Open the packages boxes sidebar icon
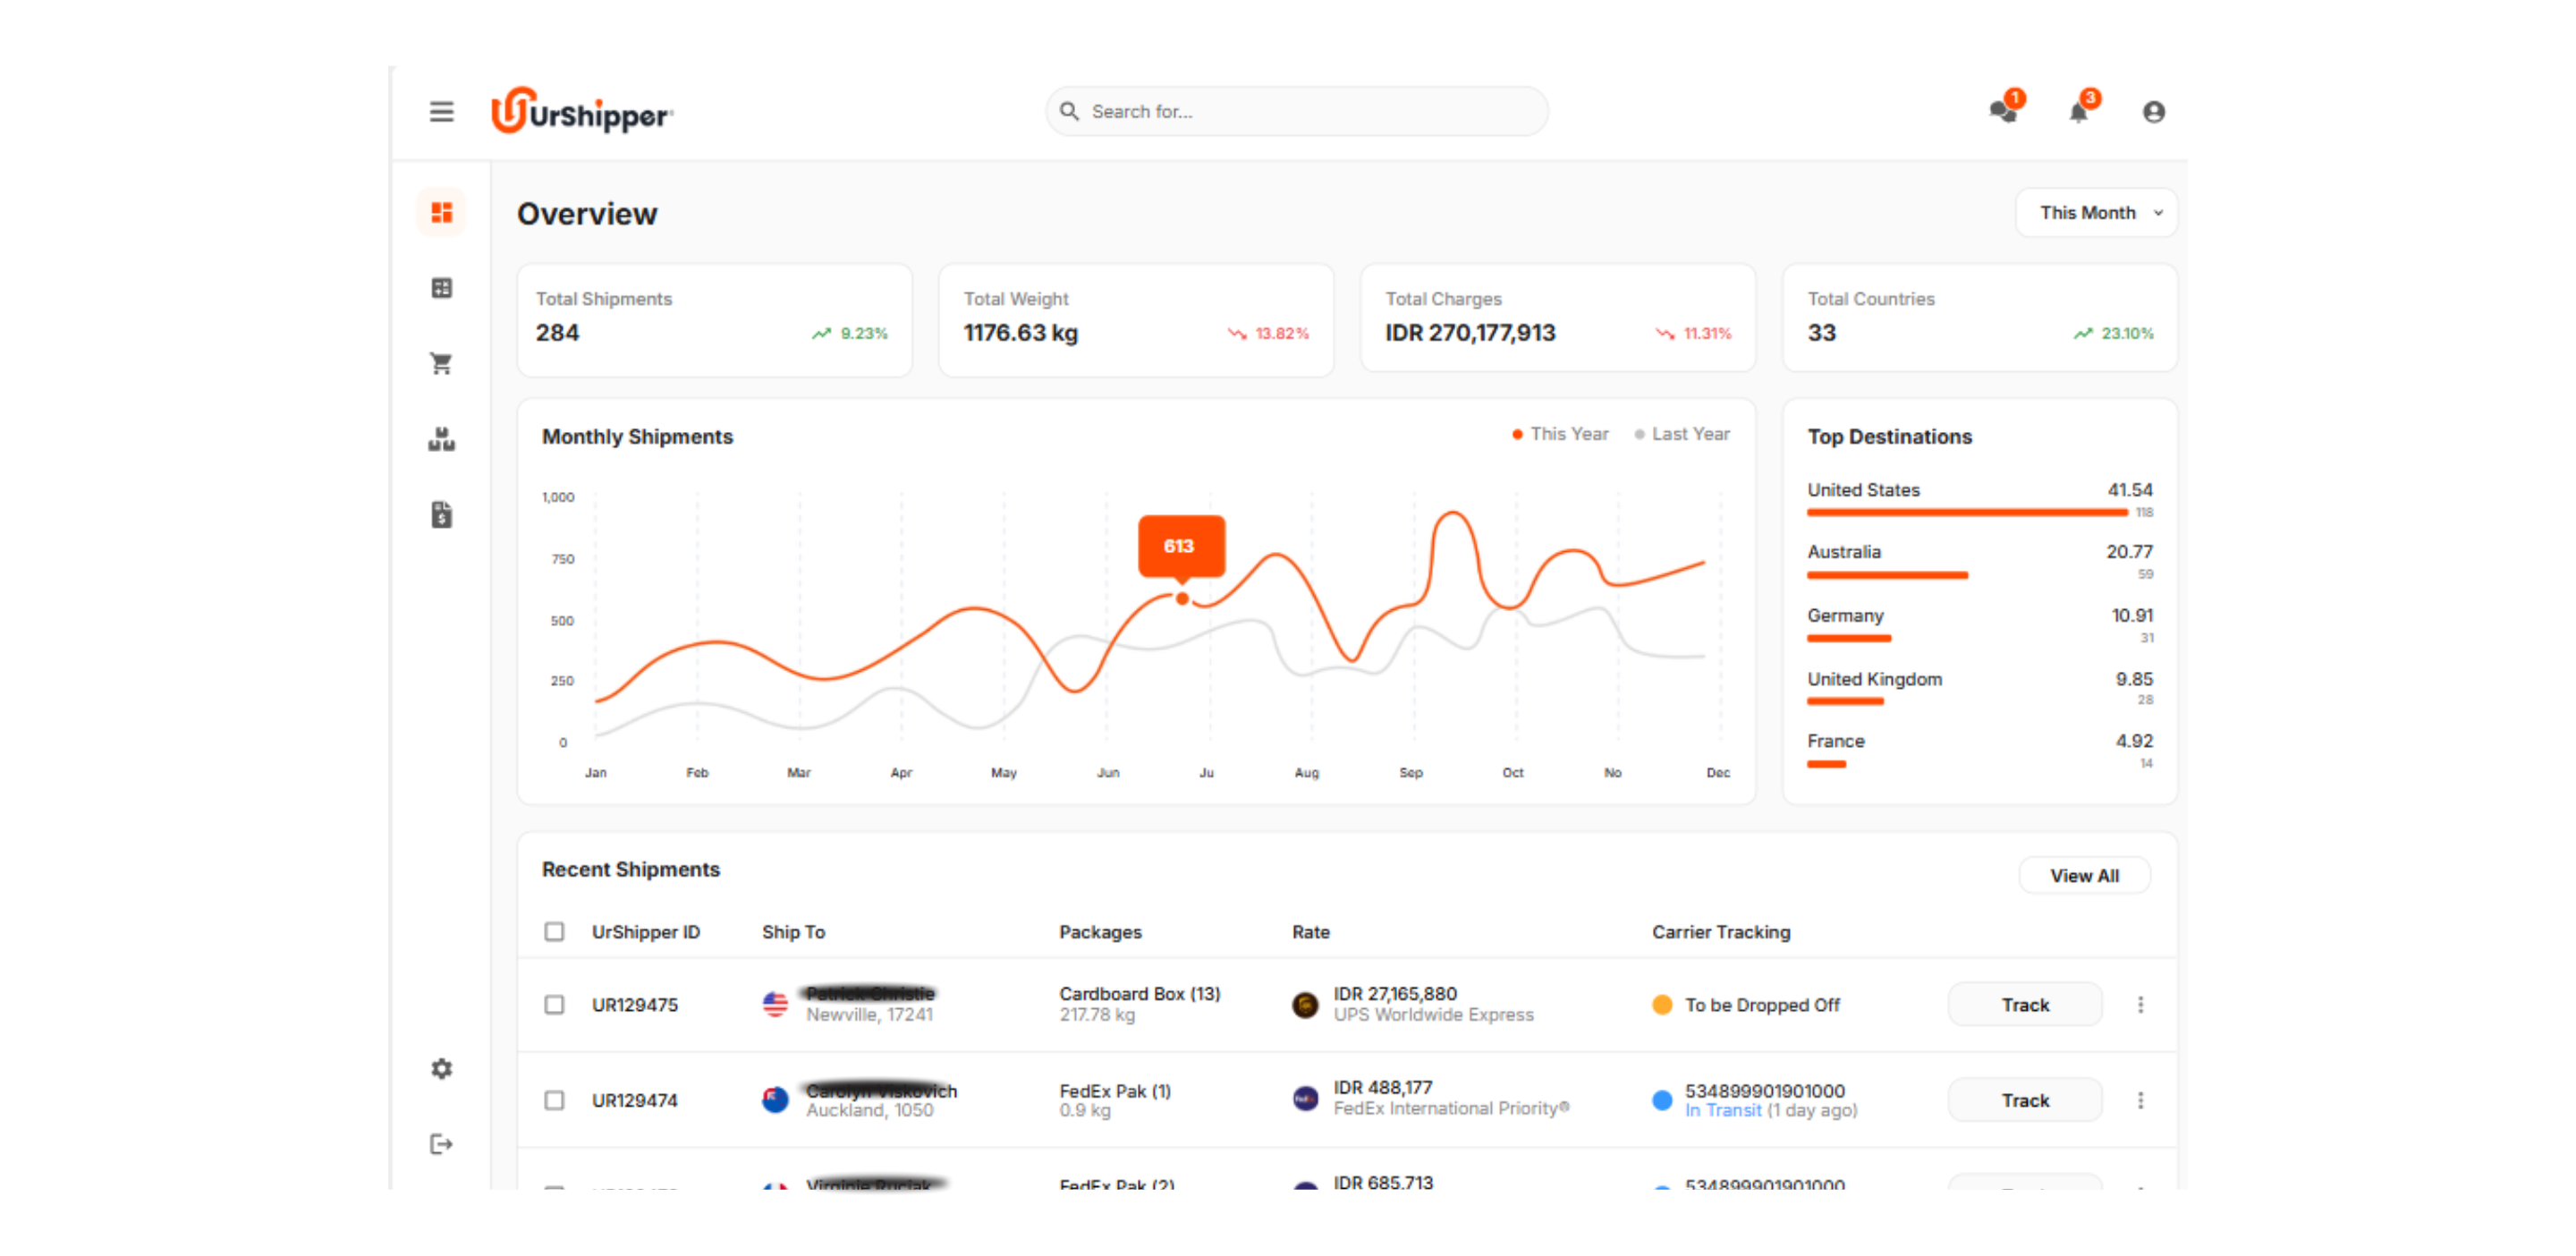Viewport: 2576px width, 1256px height. pyautogui.click(x=441, y=439)
